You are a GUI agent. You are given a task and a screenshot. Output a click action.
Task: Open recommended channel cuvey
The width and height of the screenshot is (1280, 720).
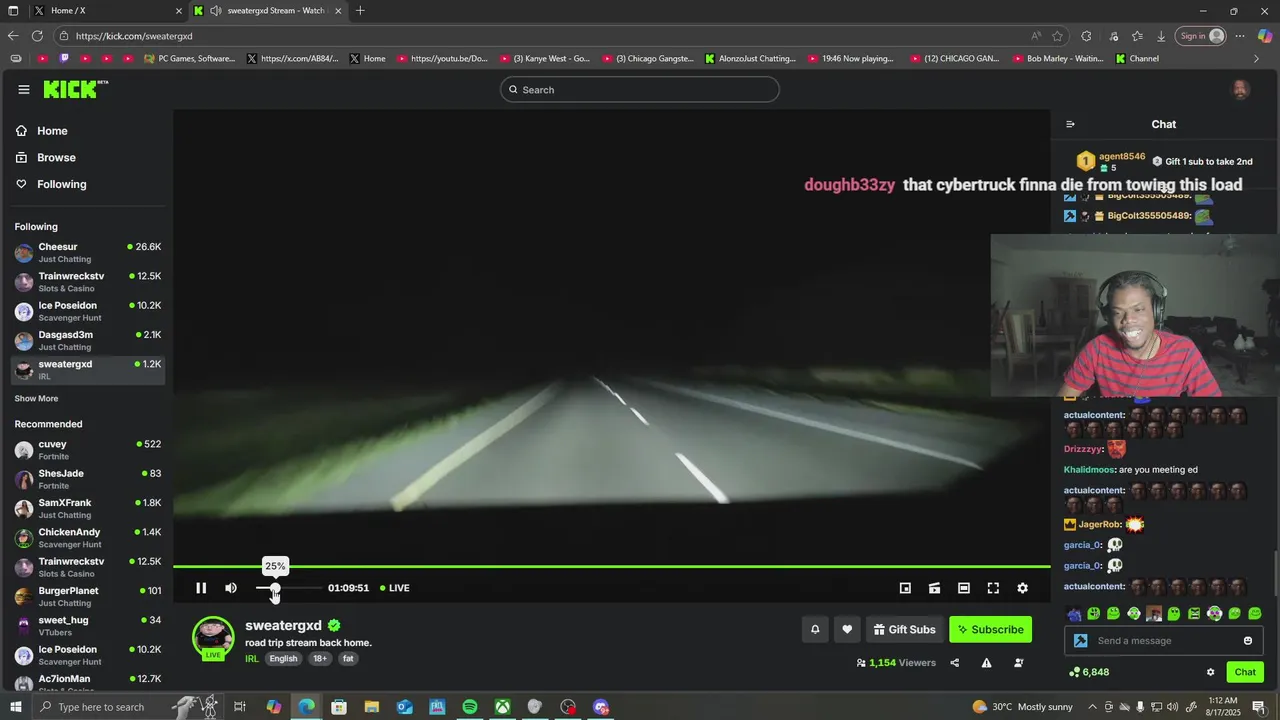(x=88, y=450)
